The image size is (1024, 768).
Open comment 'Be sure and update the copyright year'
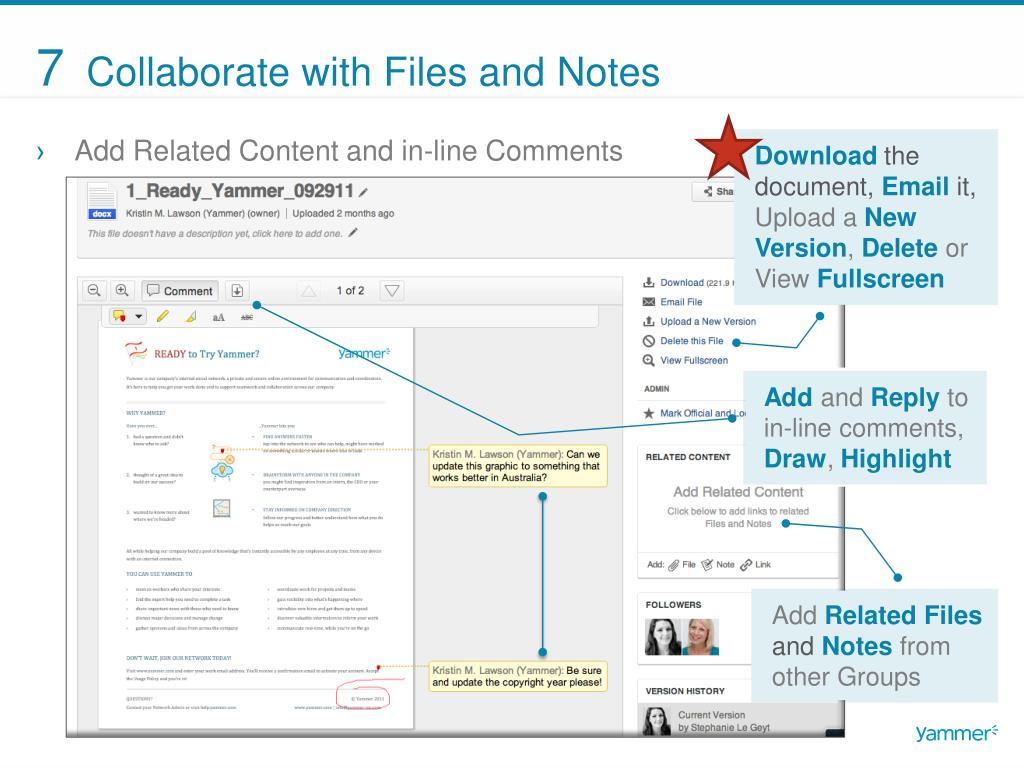pyautogui.click(x=518, y=677)
